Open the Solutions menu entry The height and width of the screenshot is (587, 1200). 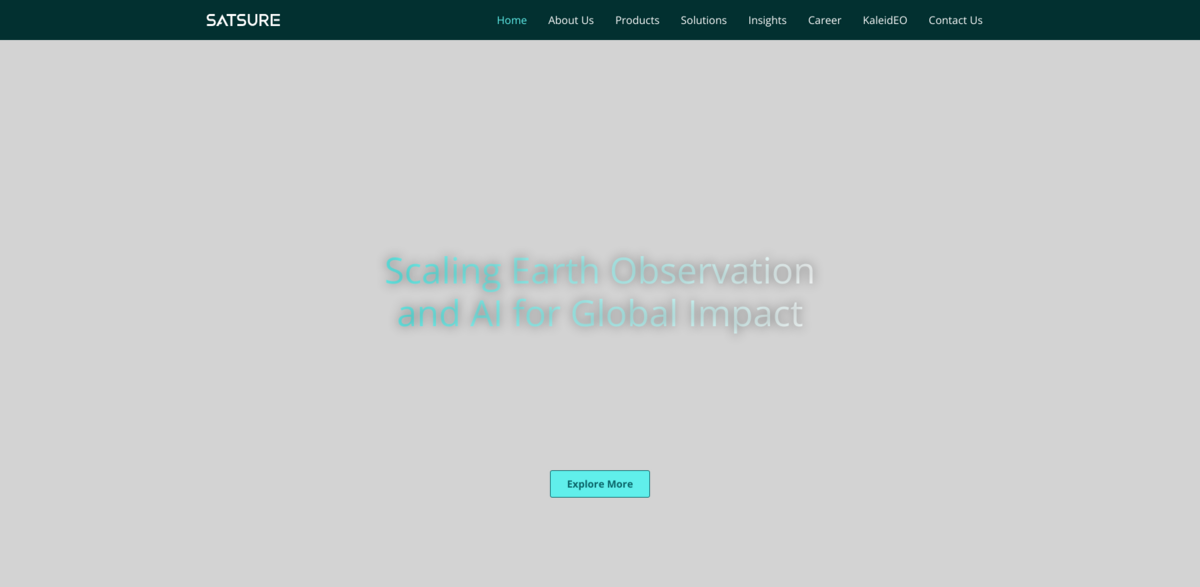click(703, 20)
